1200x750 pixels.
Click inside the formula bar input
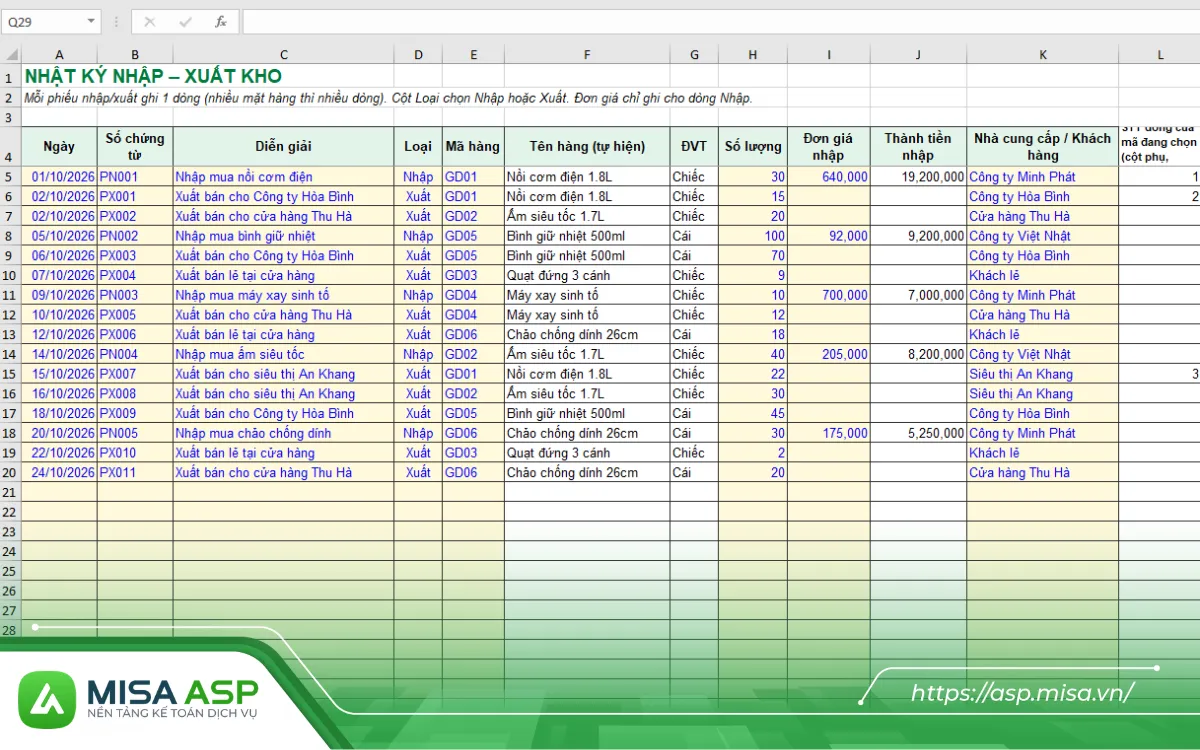tap(720, 21)
